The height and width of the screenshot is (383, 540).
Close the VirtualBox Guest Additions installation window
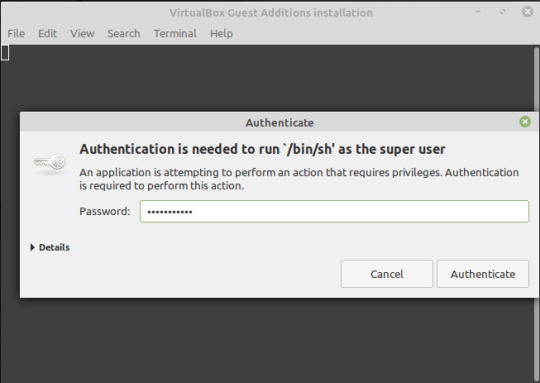[527, 12]
